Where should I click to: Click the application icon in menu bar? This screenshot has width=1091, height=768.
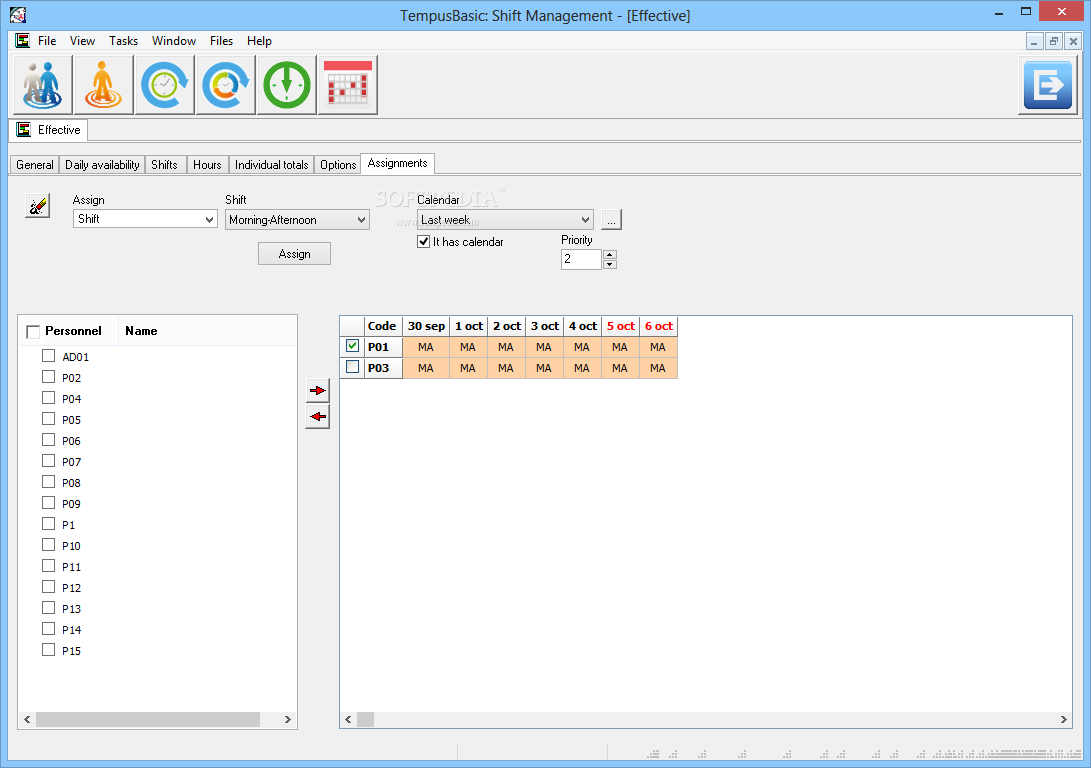22,40
